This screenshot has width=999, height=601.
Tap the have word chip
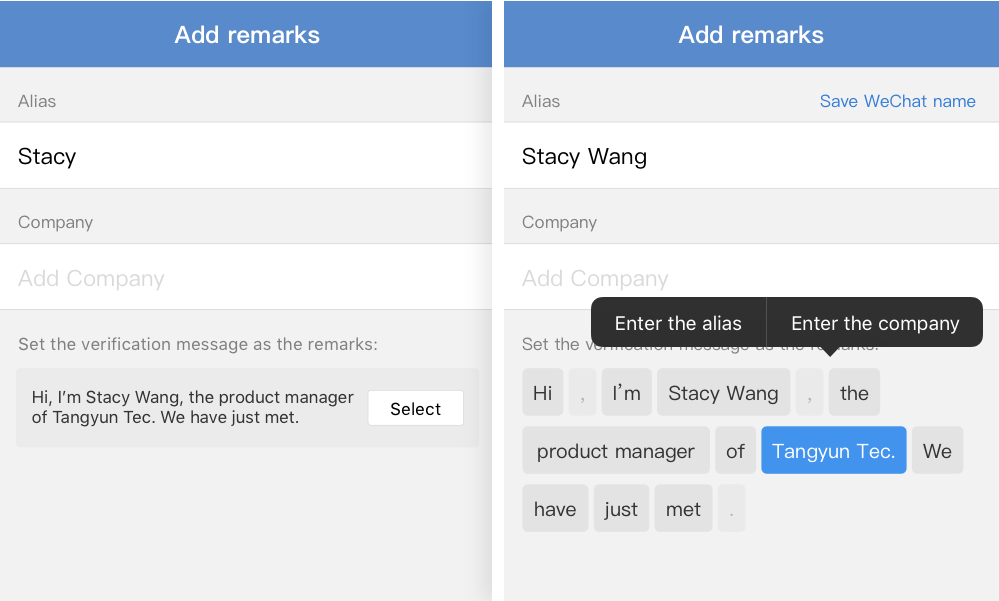point(555,509)
